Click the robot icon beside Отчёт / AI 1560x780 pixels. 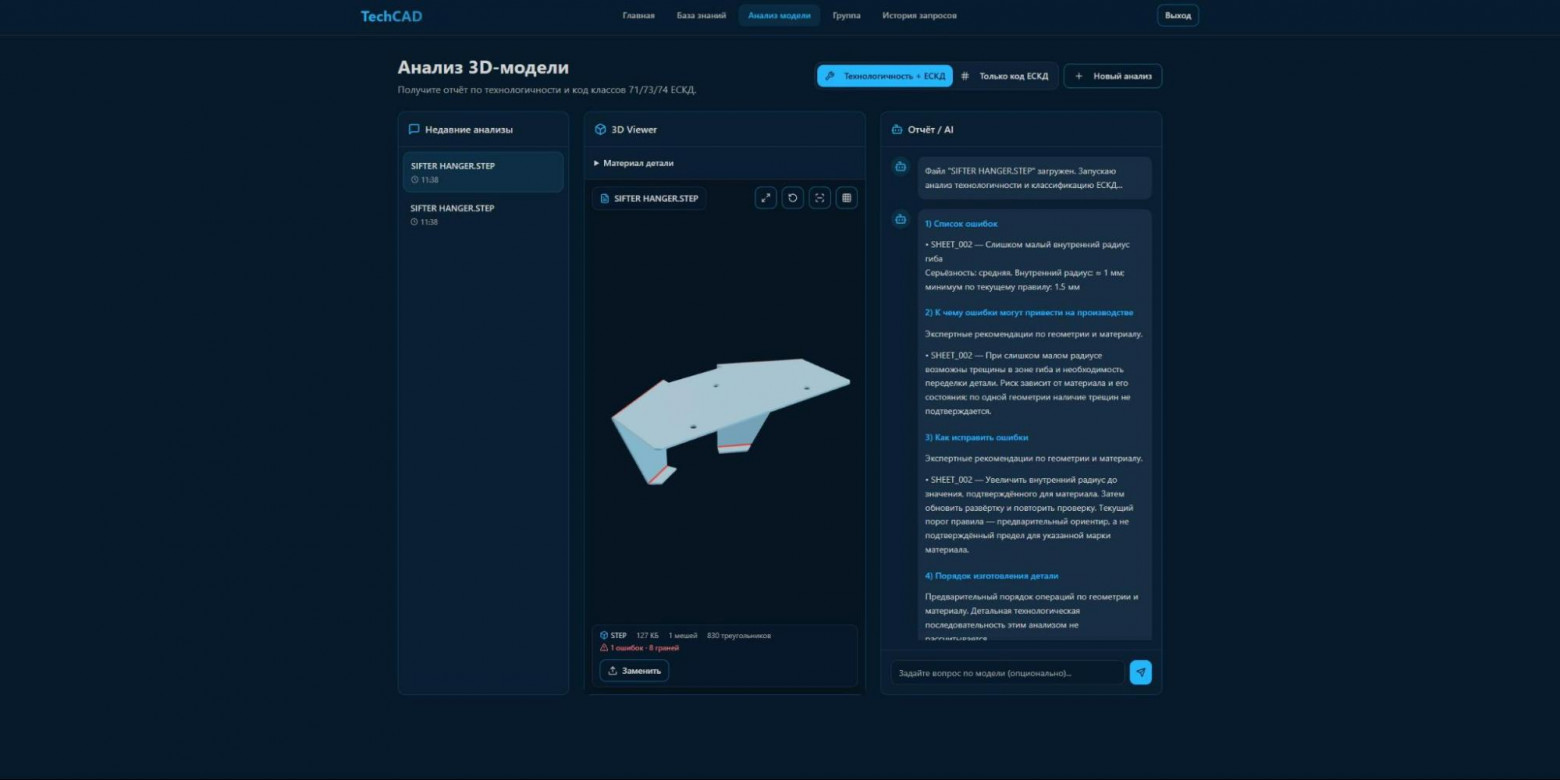tap(897, 129)
